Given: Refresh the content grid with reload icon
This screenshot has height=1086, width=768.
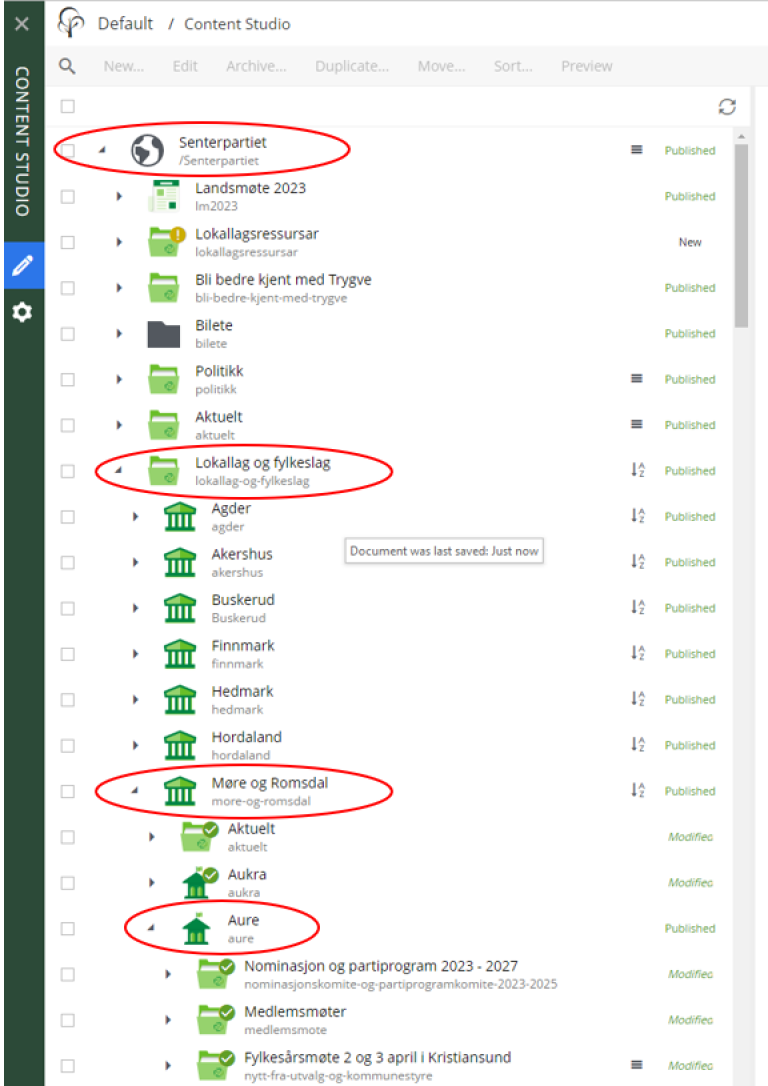Looking at the screenshot, I should [x=727, y=107].
